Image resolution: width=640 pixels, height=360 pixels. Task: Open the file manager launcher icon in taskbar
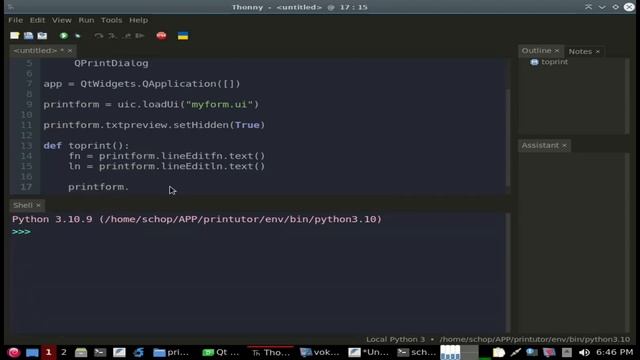[81, 352]
